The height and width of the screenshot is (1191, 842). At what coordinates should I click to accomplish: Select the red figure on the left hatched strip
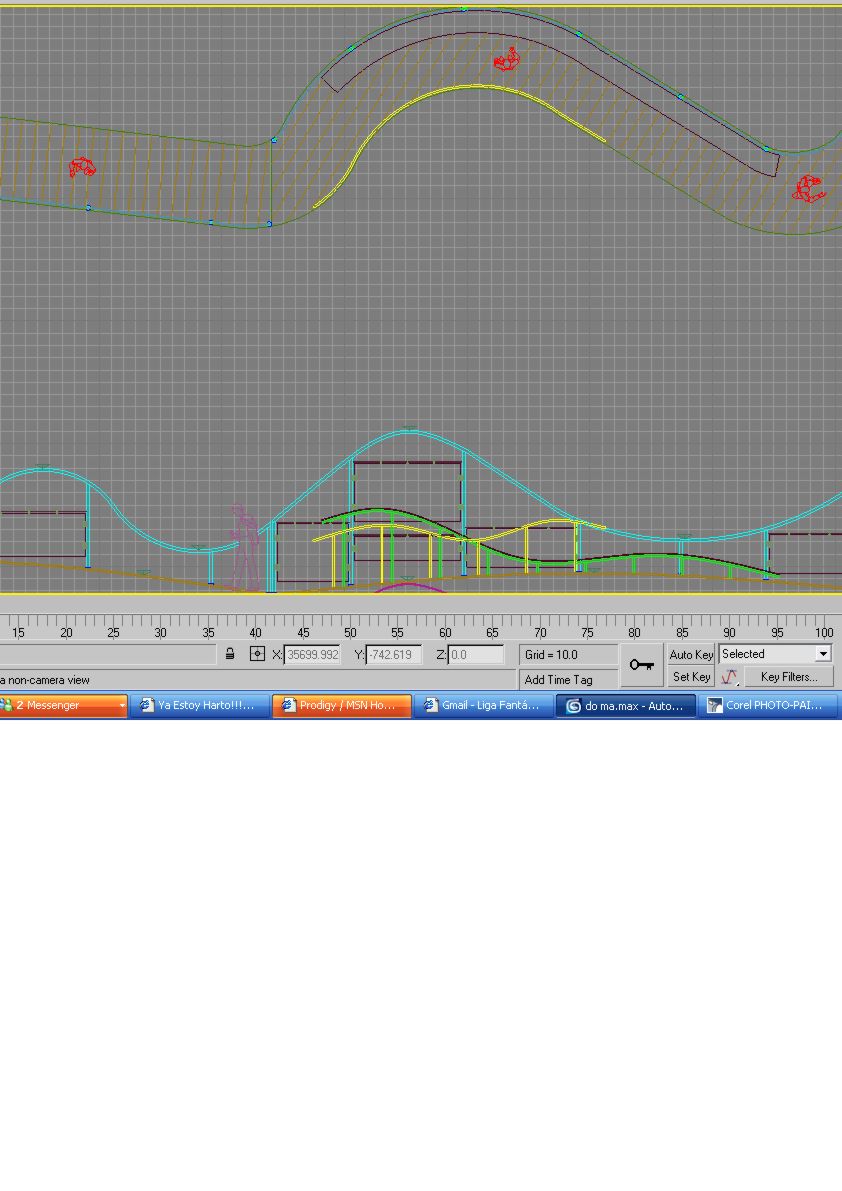(x=82, y=167)
